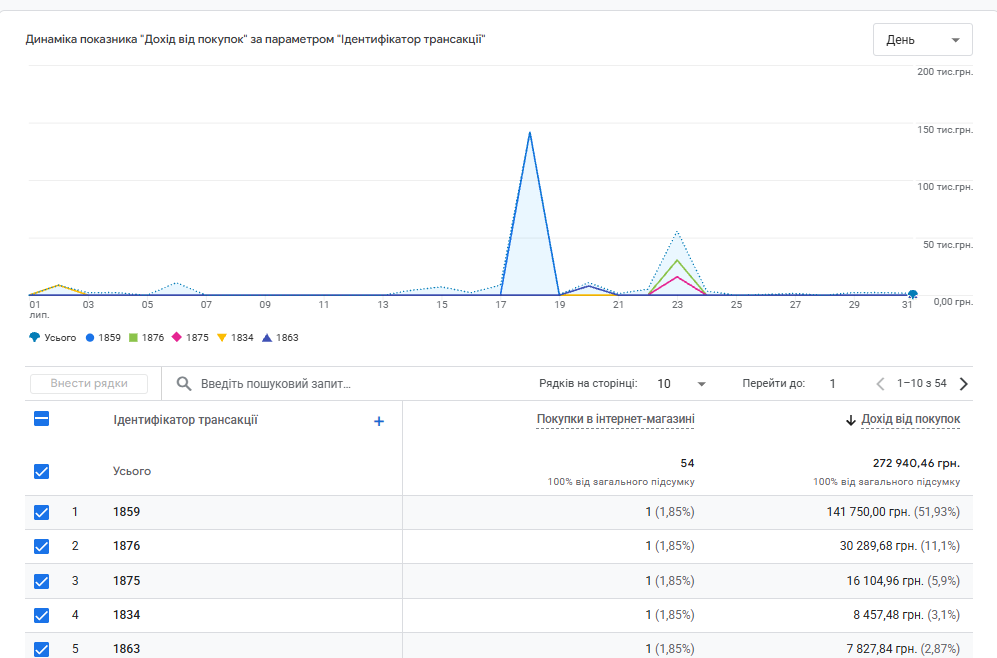Screen dimensions: 997x658
Task: Click the 1875 diamond legend marker
Action: [x=177, y=338]
